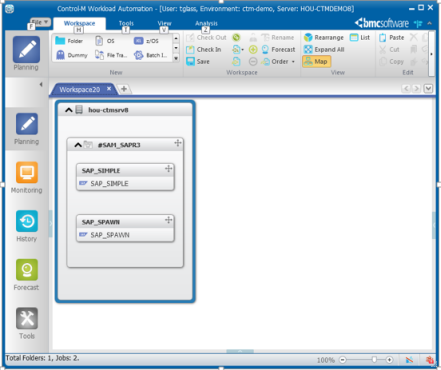441x370 pixels.
Task: Click the Rename button
Action: click(278, 37)
